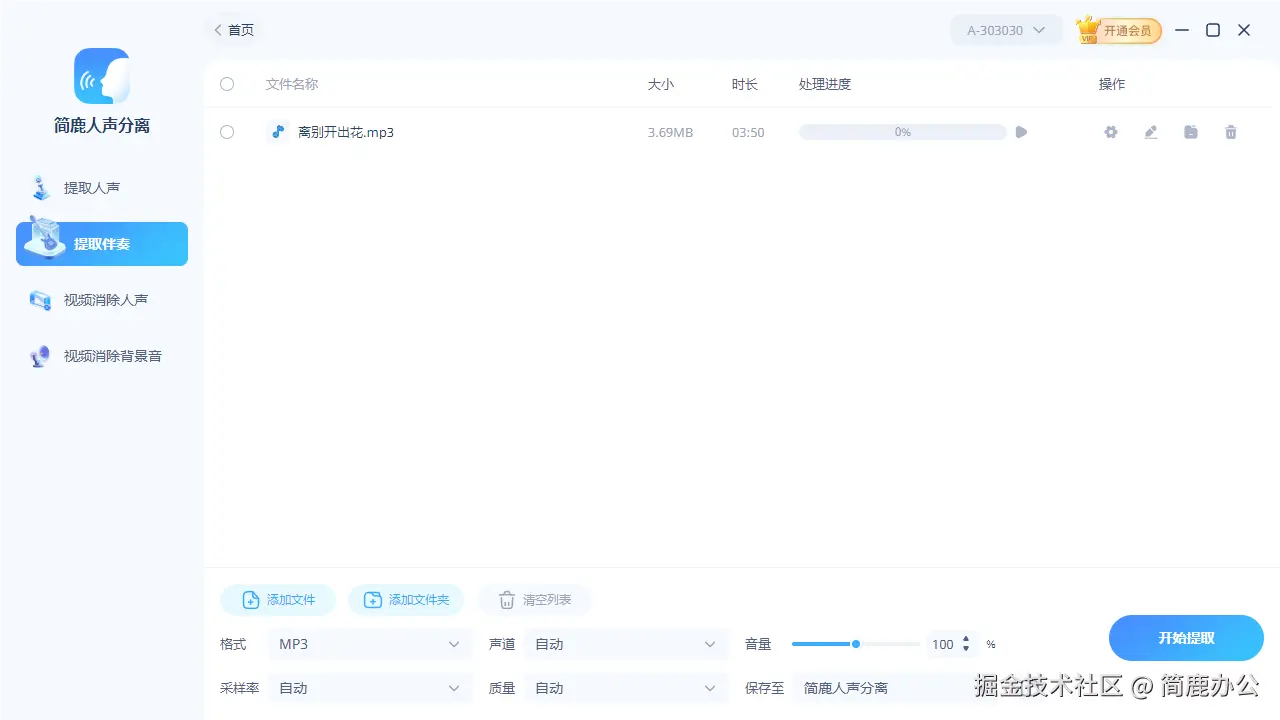Minimize the application window
Viewport: 1280px width, 720px height.
coord(1182,30)
